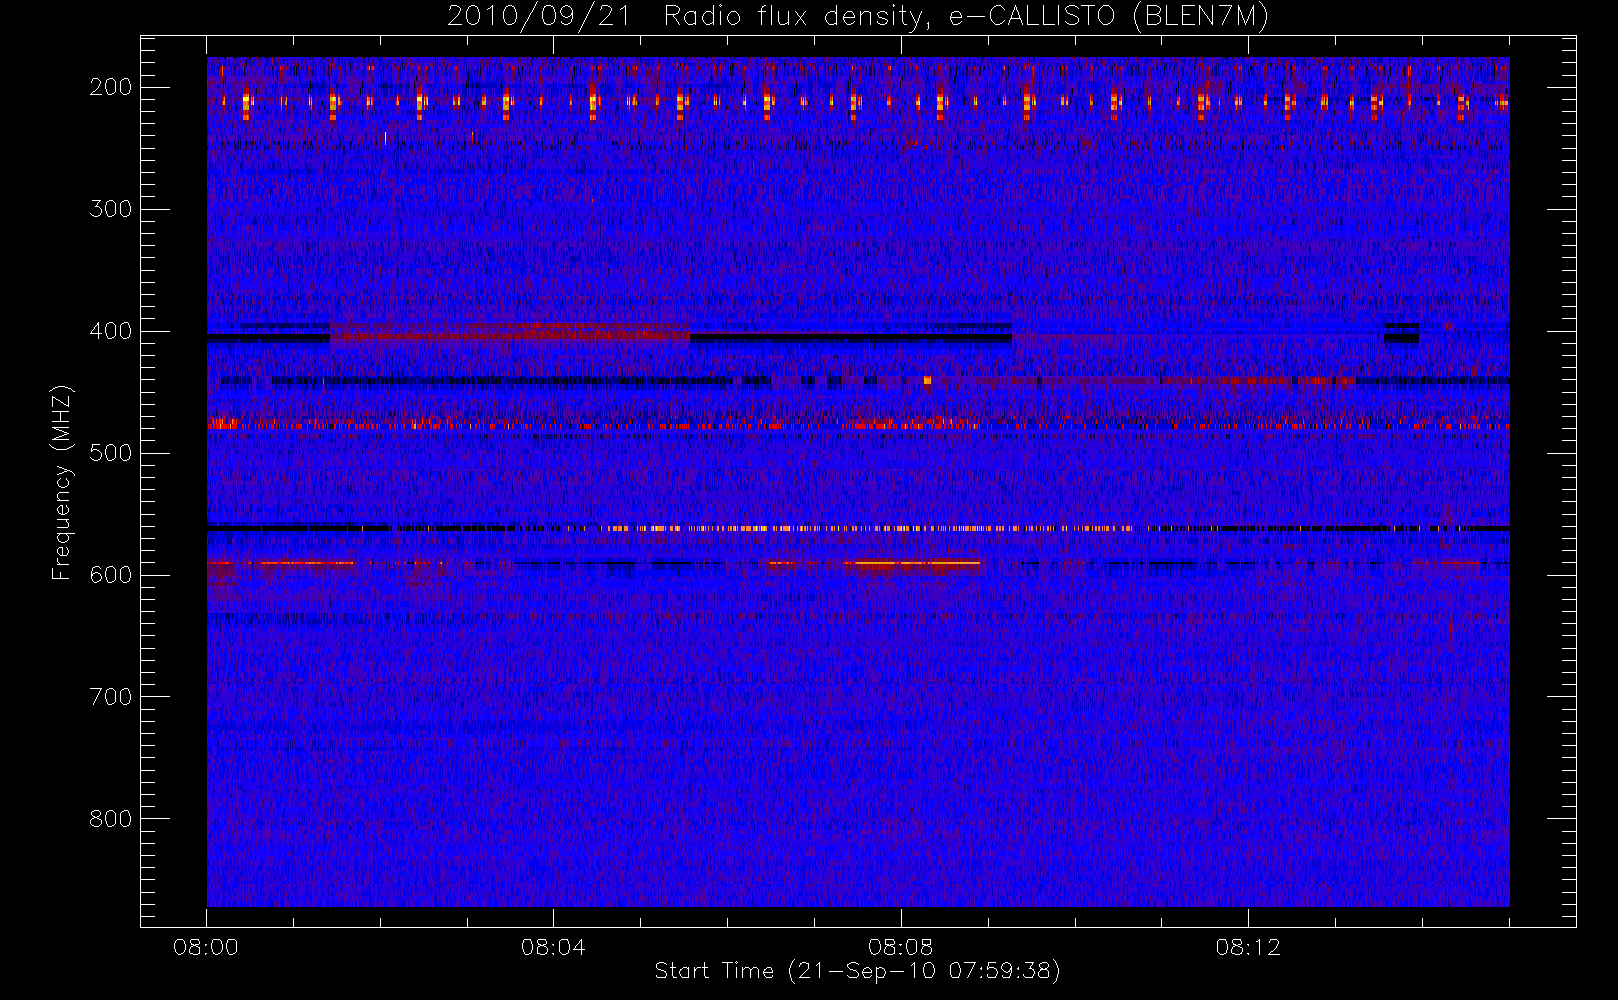Click the 08:04 time tick label
Screen dimensions: 1618x1000
[x=553, y=947]
